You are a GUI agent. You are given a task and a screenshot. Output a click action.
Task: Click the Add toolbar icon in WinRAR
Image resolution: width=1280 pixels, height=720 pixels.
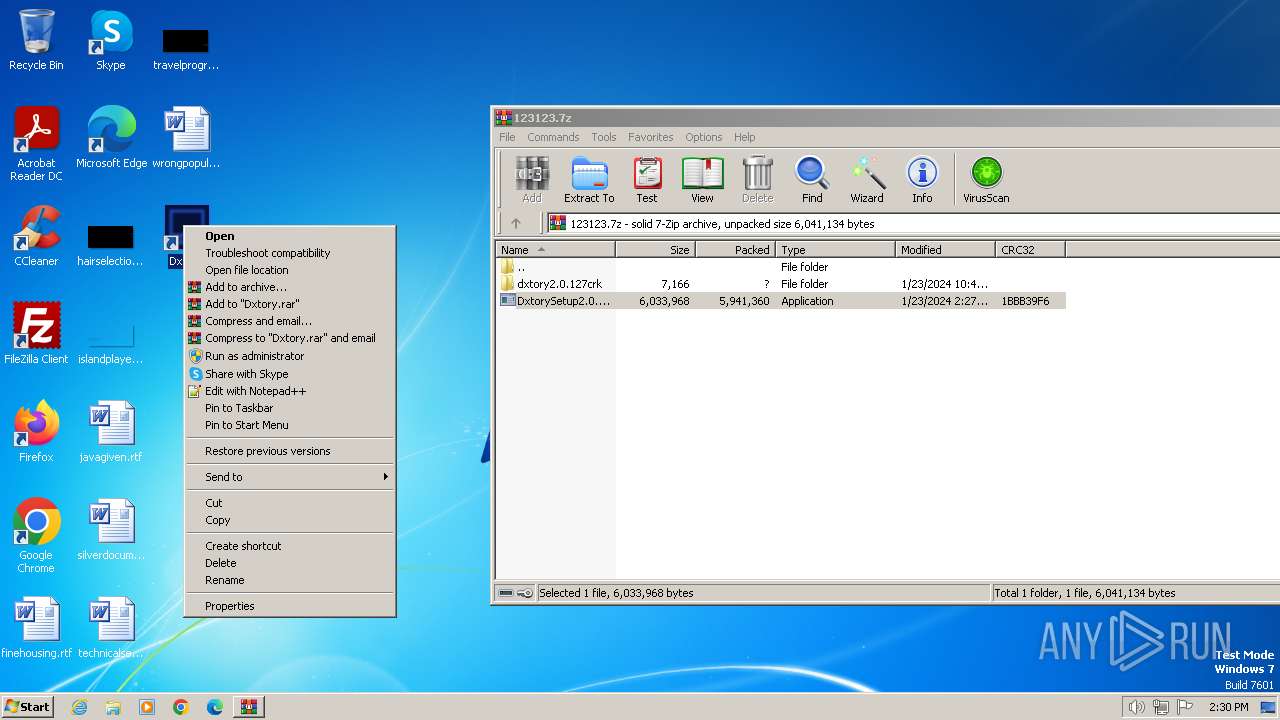531,180
